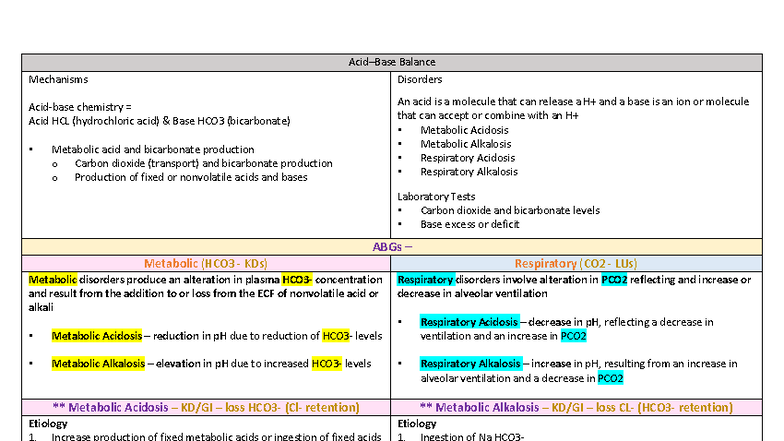This screenshot has width=784, height=441.
Task: Select the 'Mechanisms' heading
Action: pos(58,79)
